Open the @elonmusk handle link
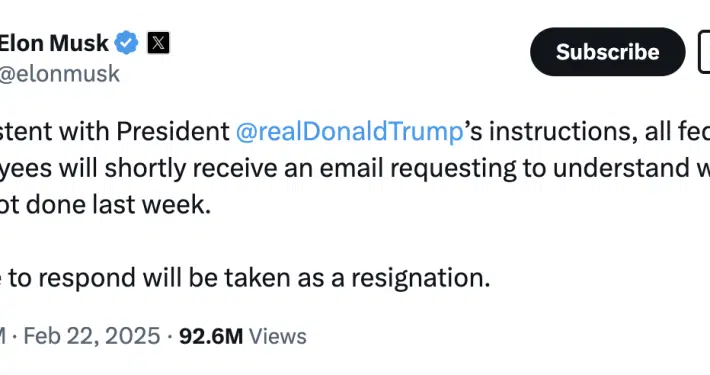 pyautogui.click(x=59, y=74)
